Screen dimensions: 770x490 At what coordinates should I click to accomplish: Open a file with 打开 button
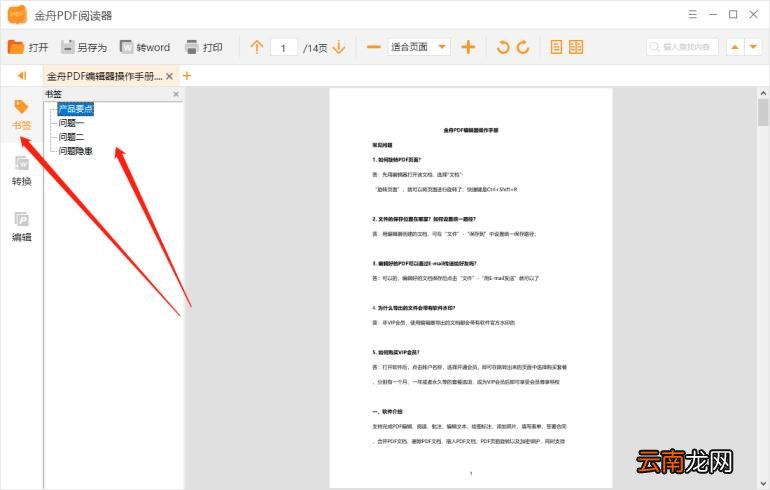[28, 47]
